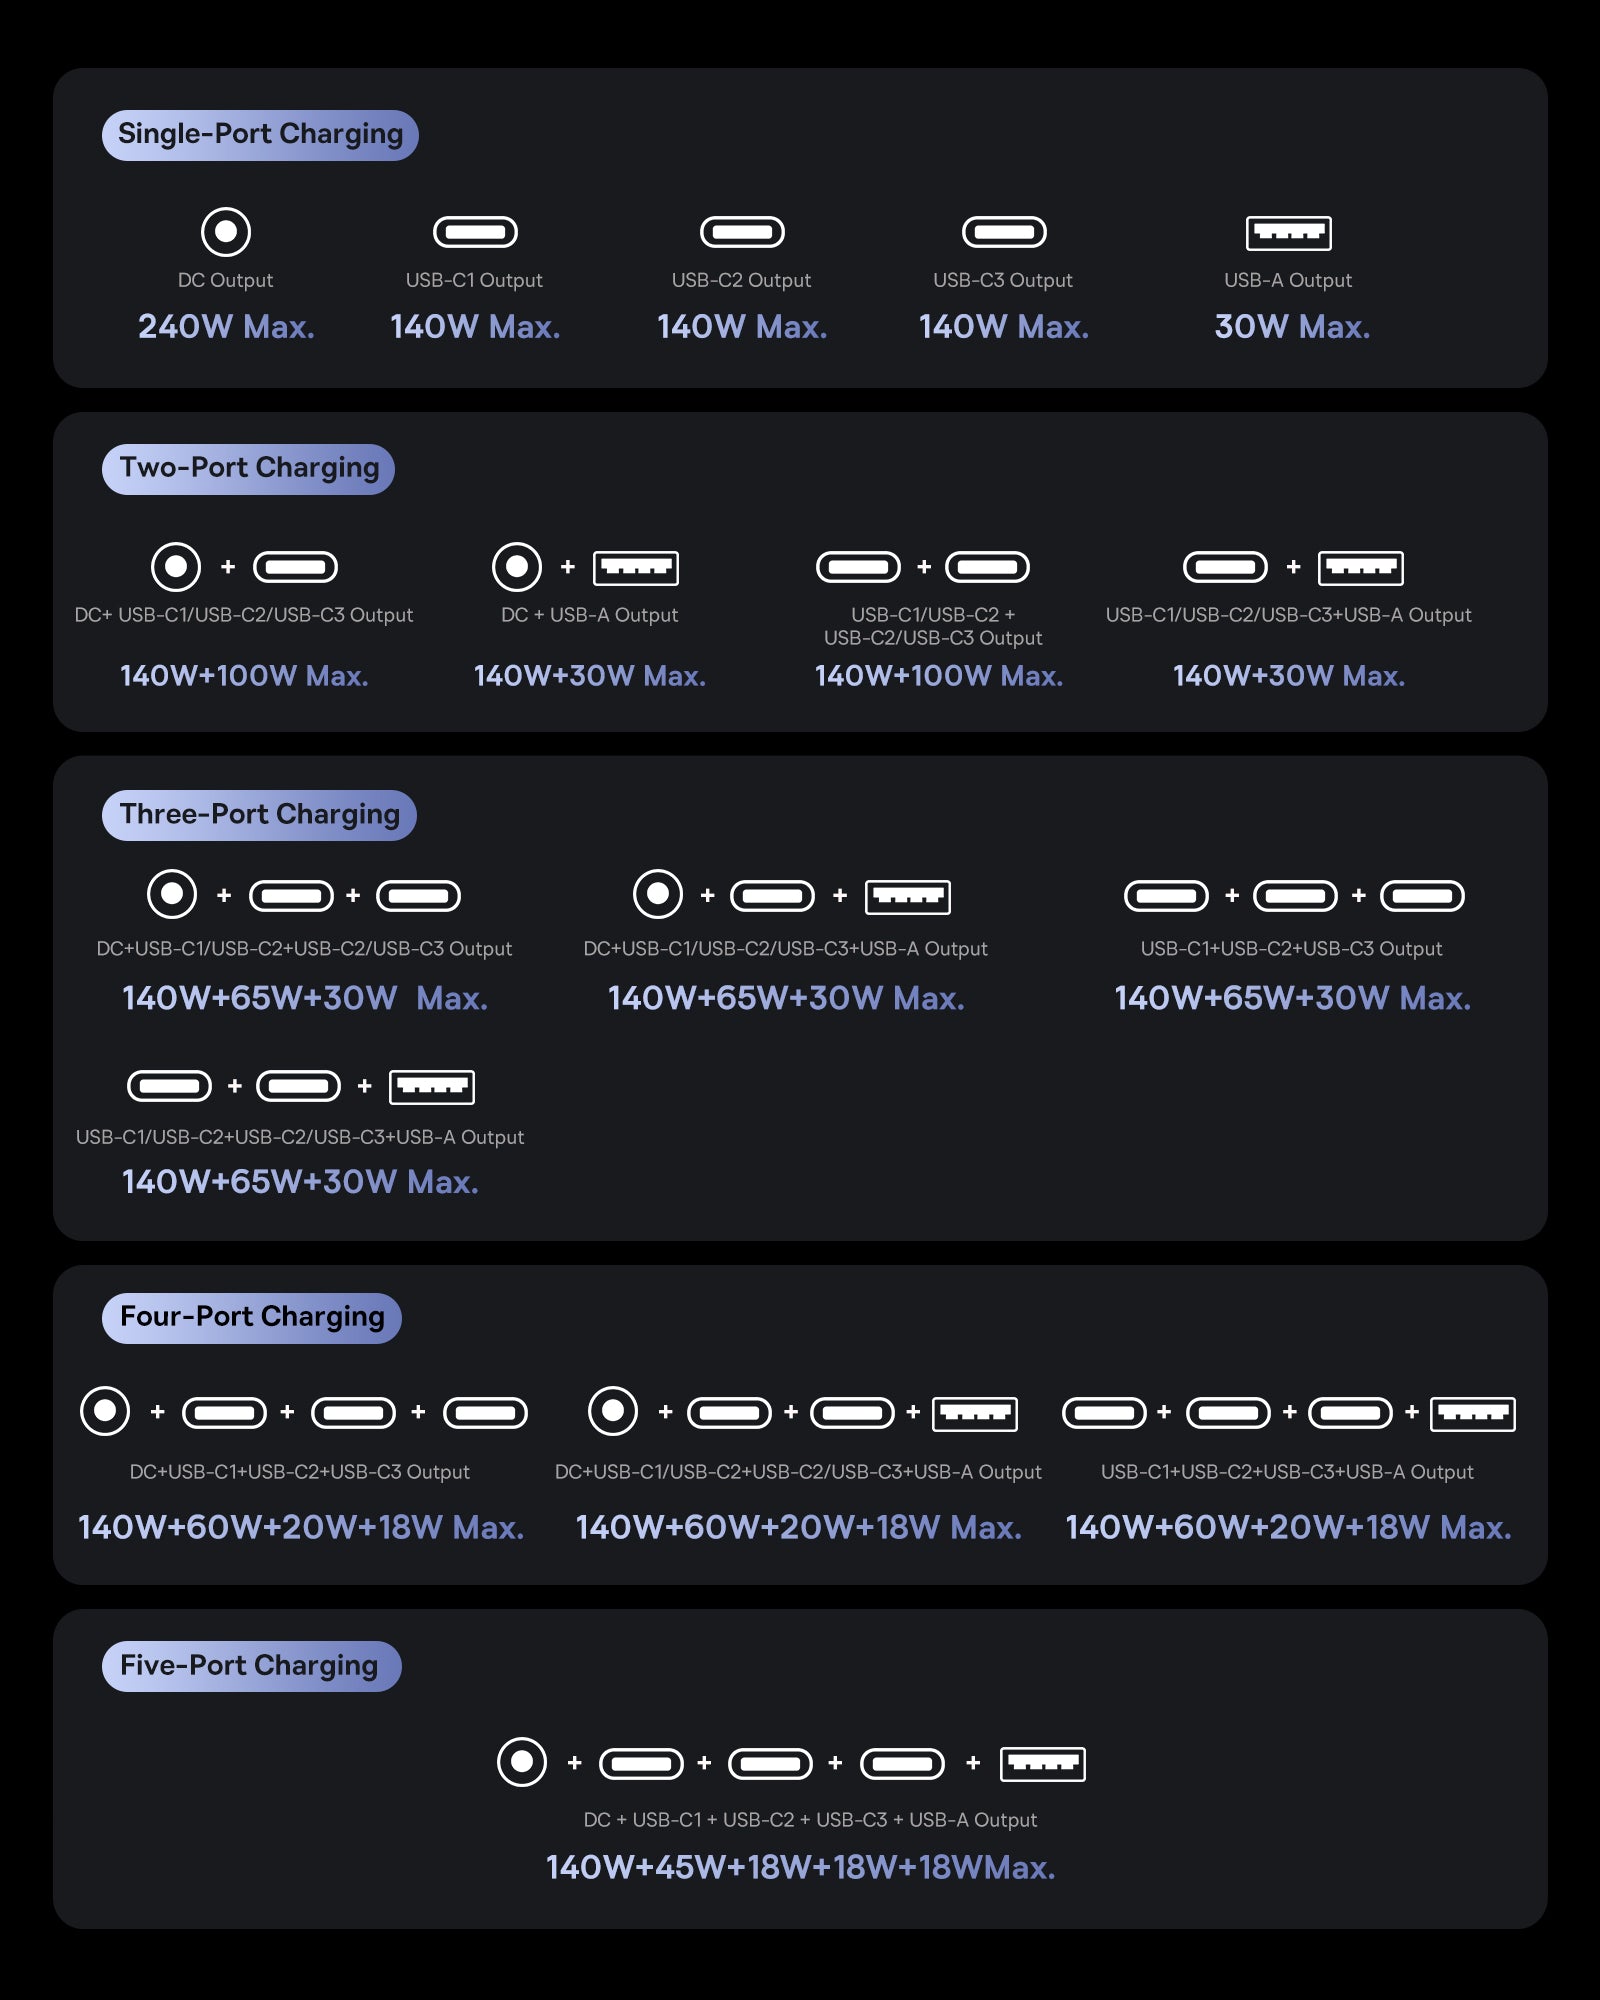Click the '240W Max.' power rating
The height and width of the screenshot is (2000, 1600).
click(226, 327)
